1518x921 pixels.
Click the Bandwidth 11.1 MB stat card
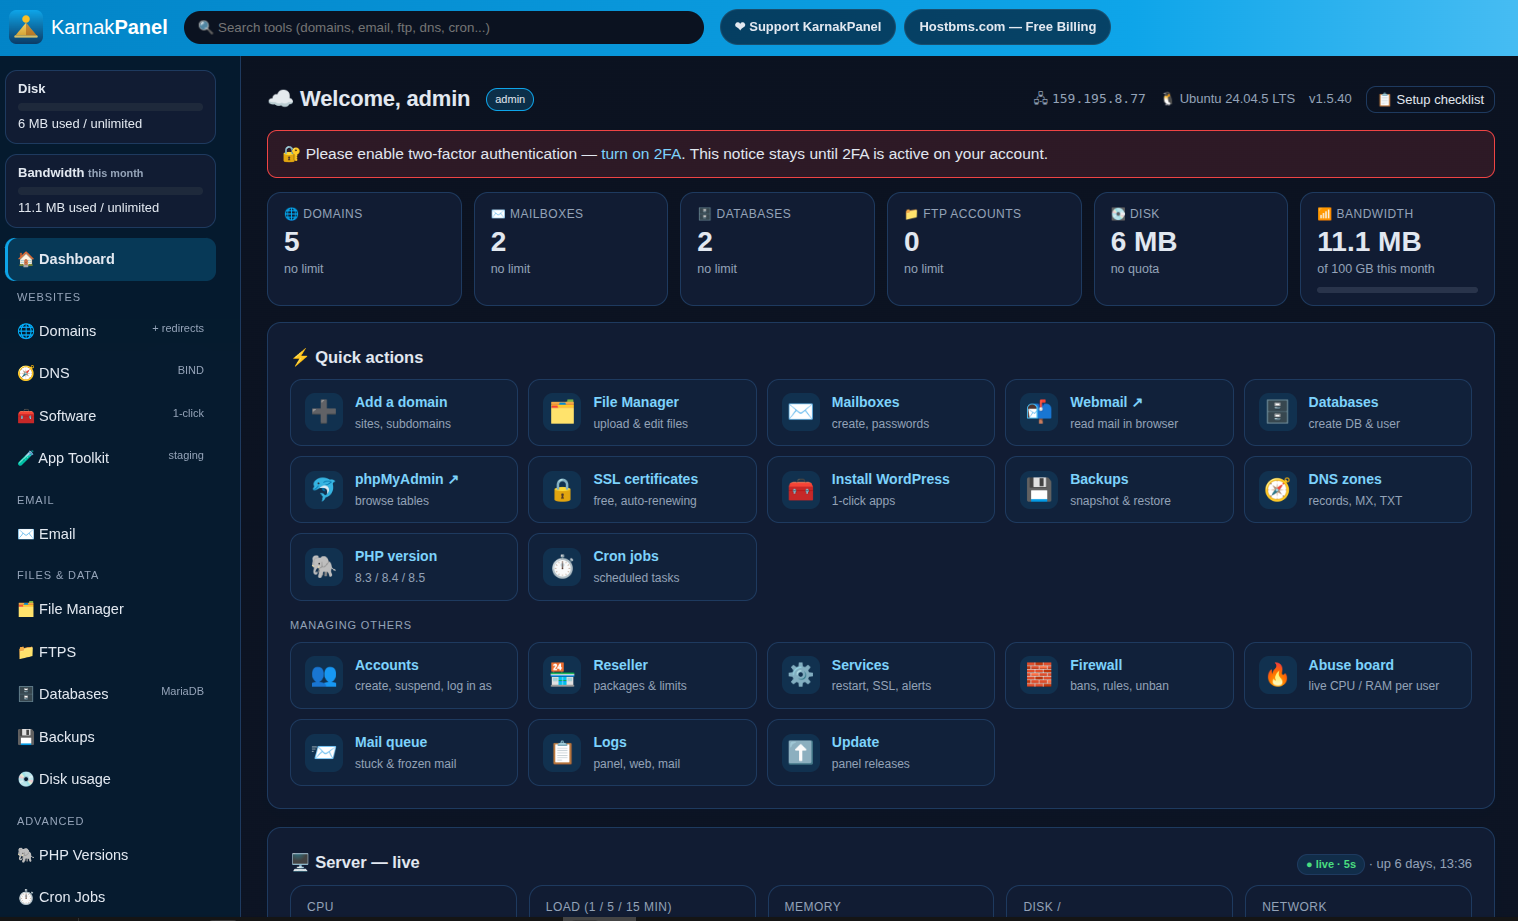point(1397,249)
